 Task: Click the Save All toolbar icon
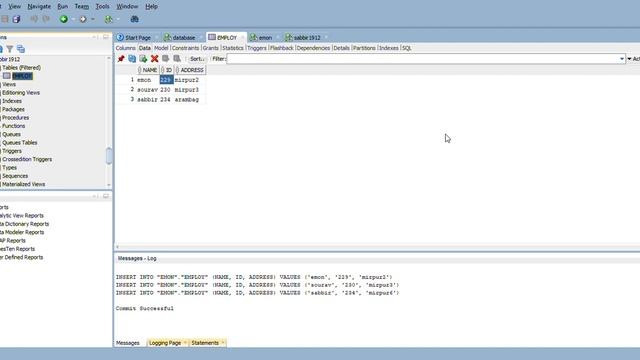point(16,19)
